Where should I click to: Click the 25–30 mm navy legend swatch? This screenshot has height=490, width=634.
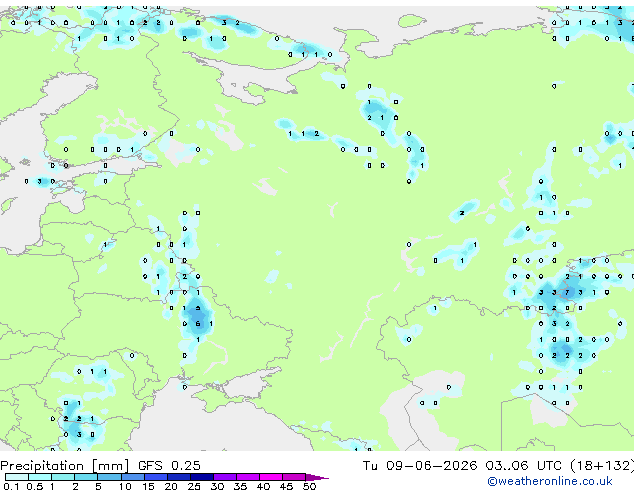click(x=202, y=477)
